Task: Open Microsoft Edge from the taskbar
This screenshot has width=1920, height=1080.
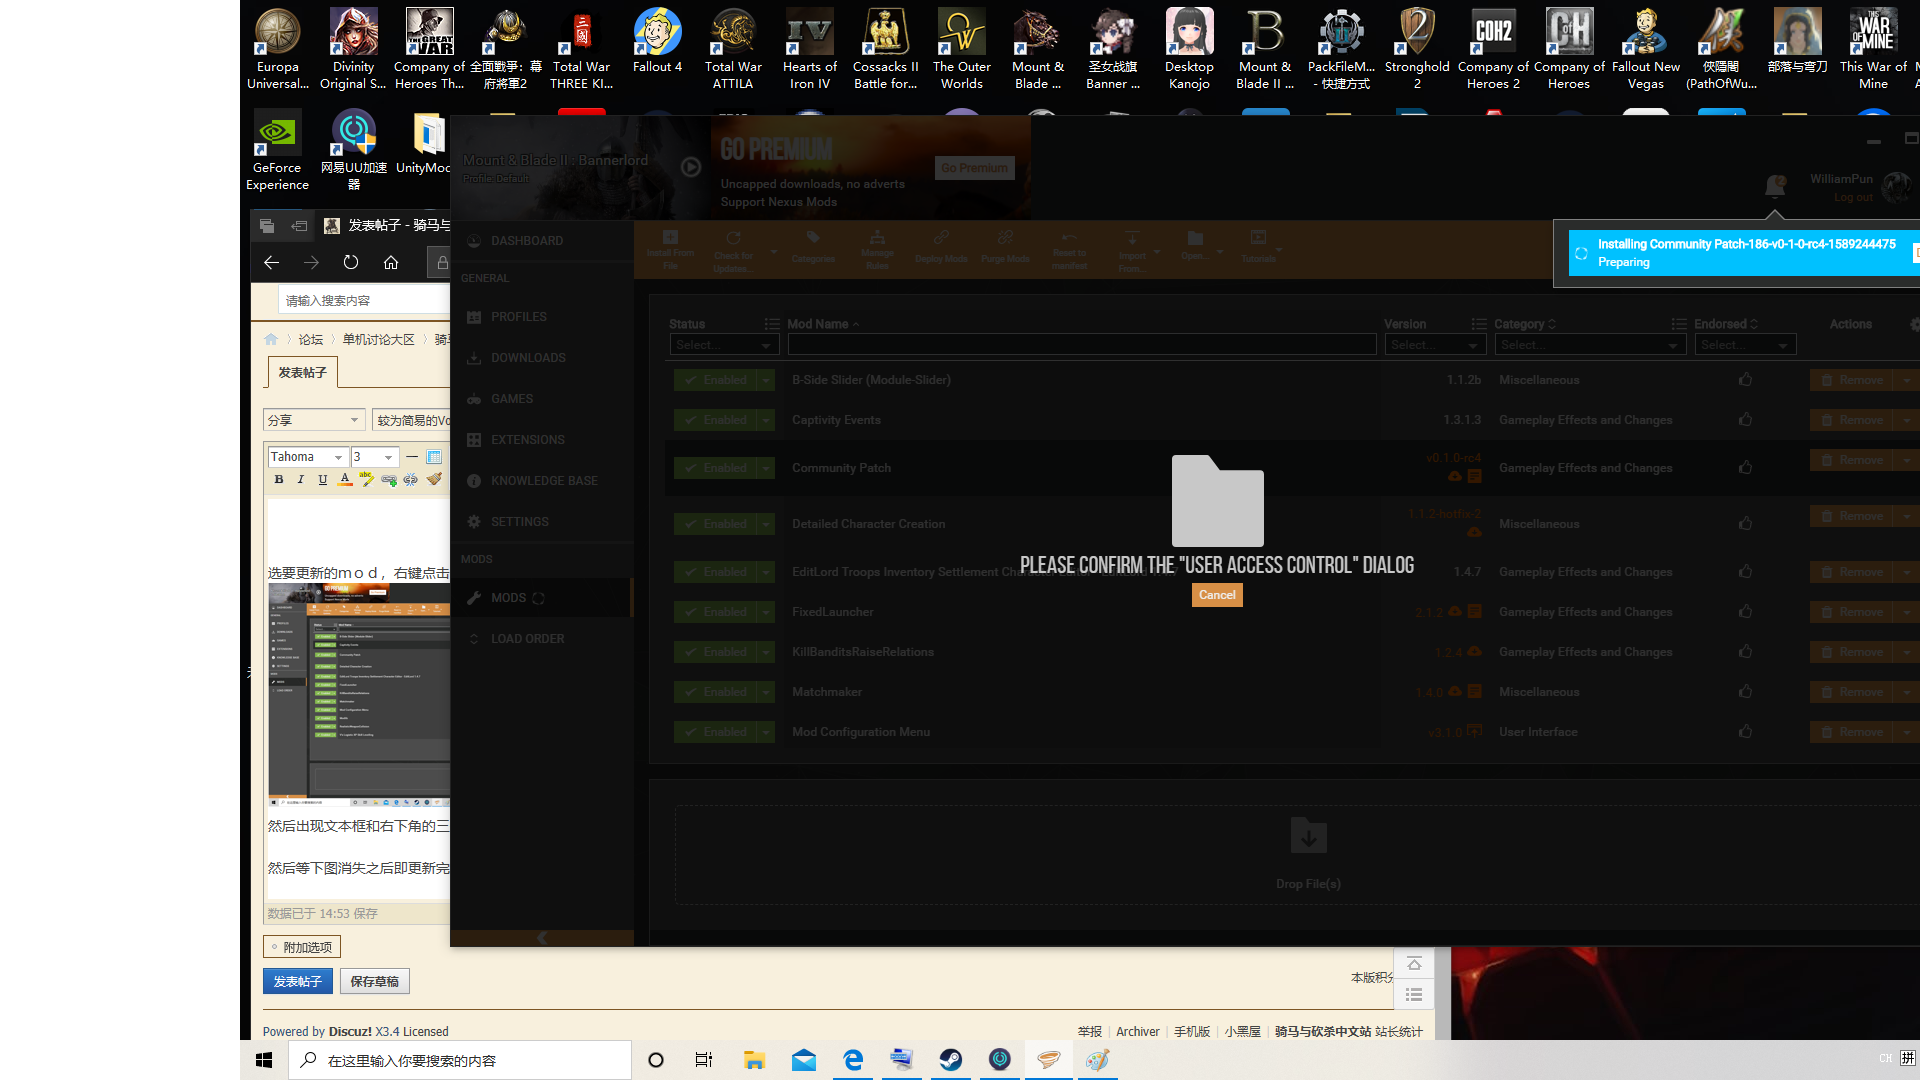Action: pyautogui.click(x=853, y=1060)
